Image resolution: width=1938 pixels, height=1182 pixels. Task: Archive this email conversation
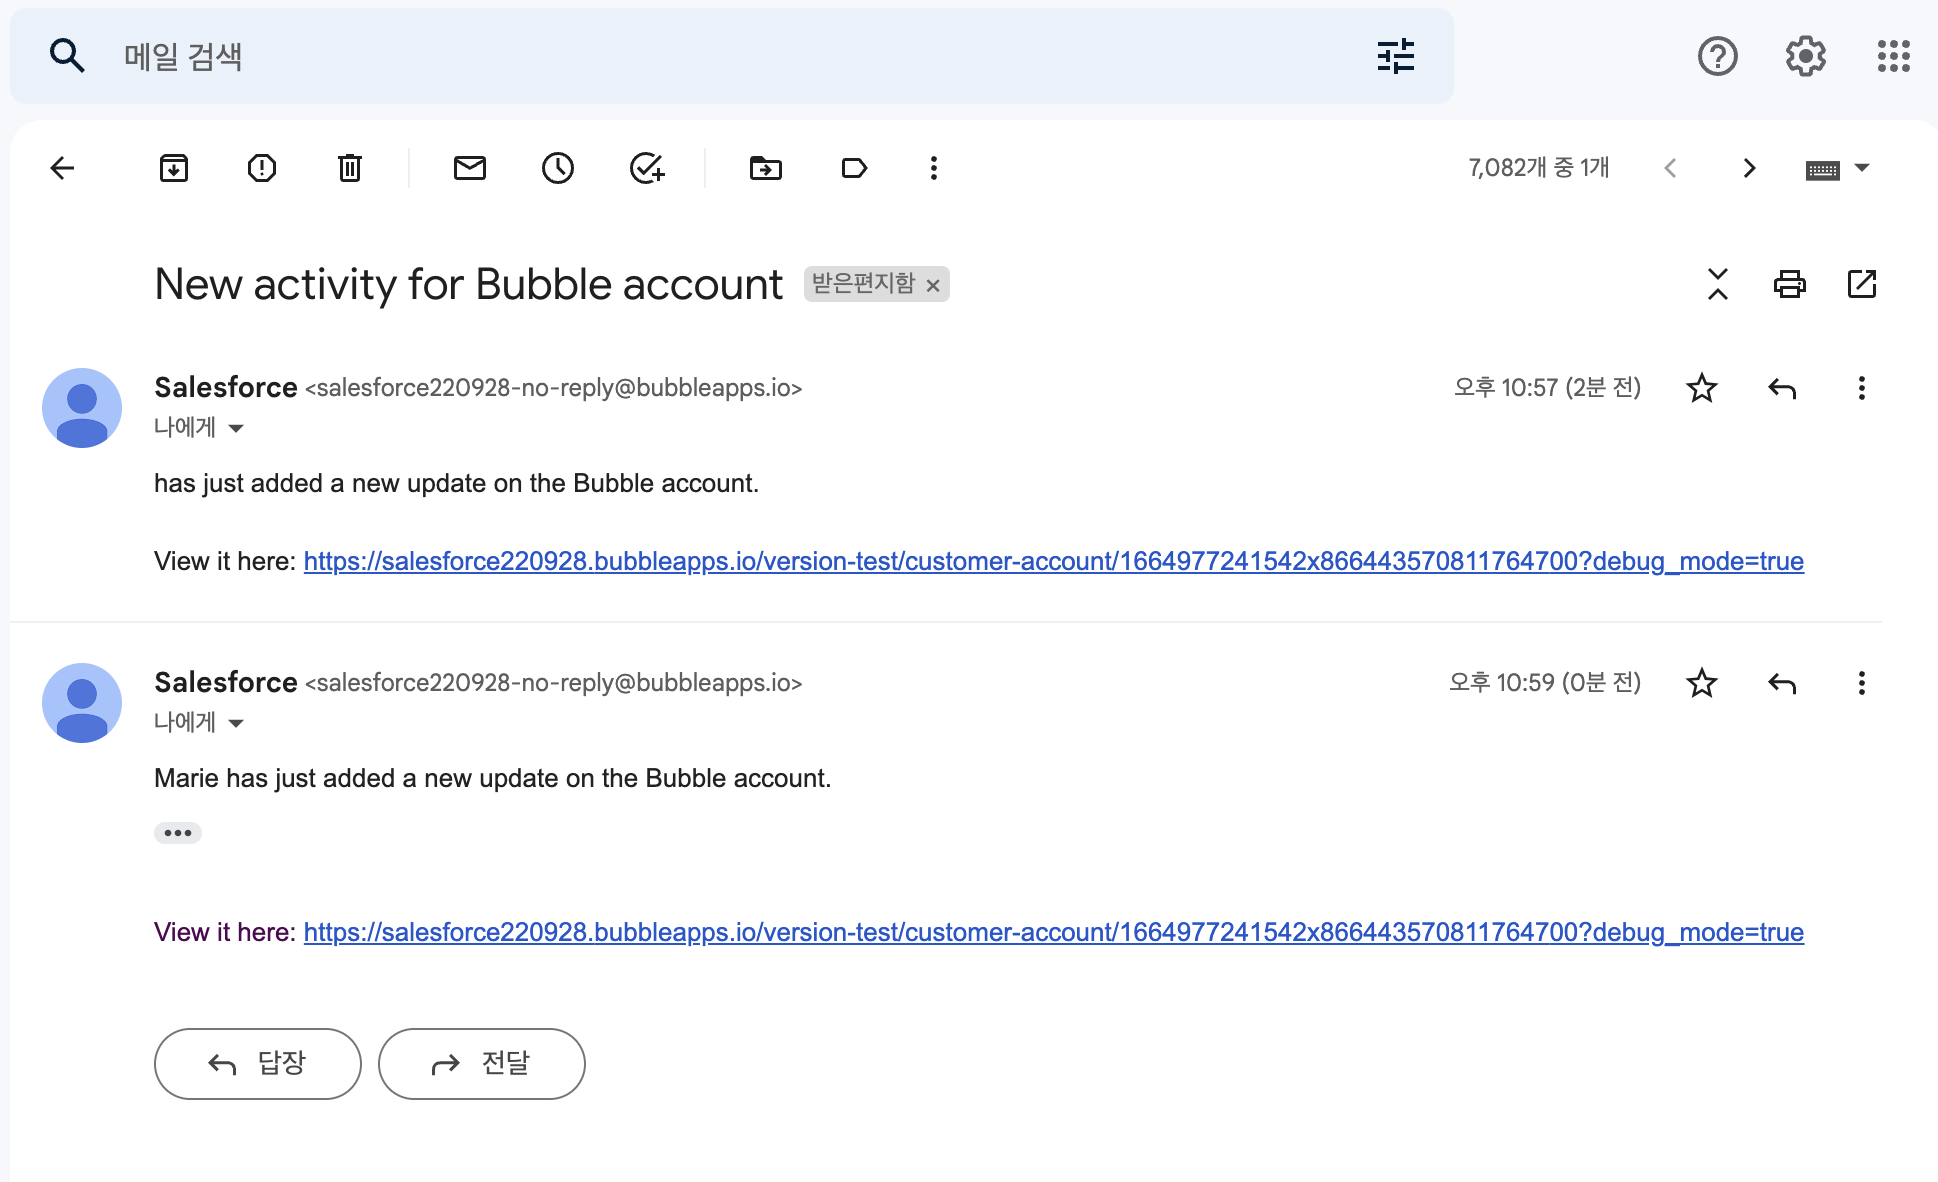point(174,168)
